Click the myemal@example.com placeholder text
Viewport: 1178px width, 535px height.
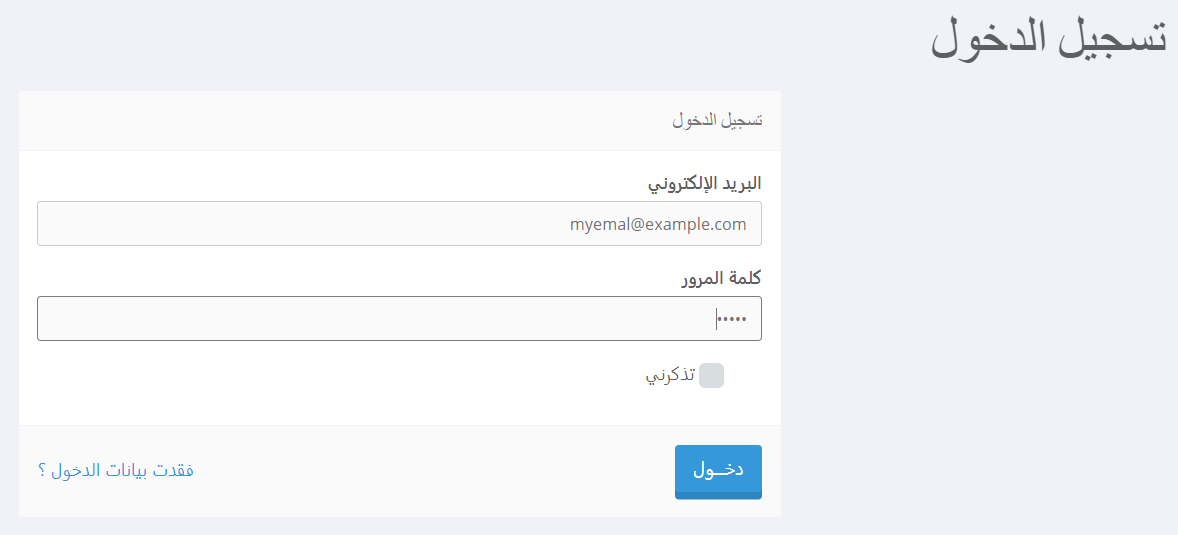tap(658, 224)
